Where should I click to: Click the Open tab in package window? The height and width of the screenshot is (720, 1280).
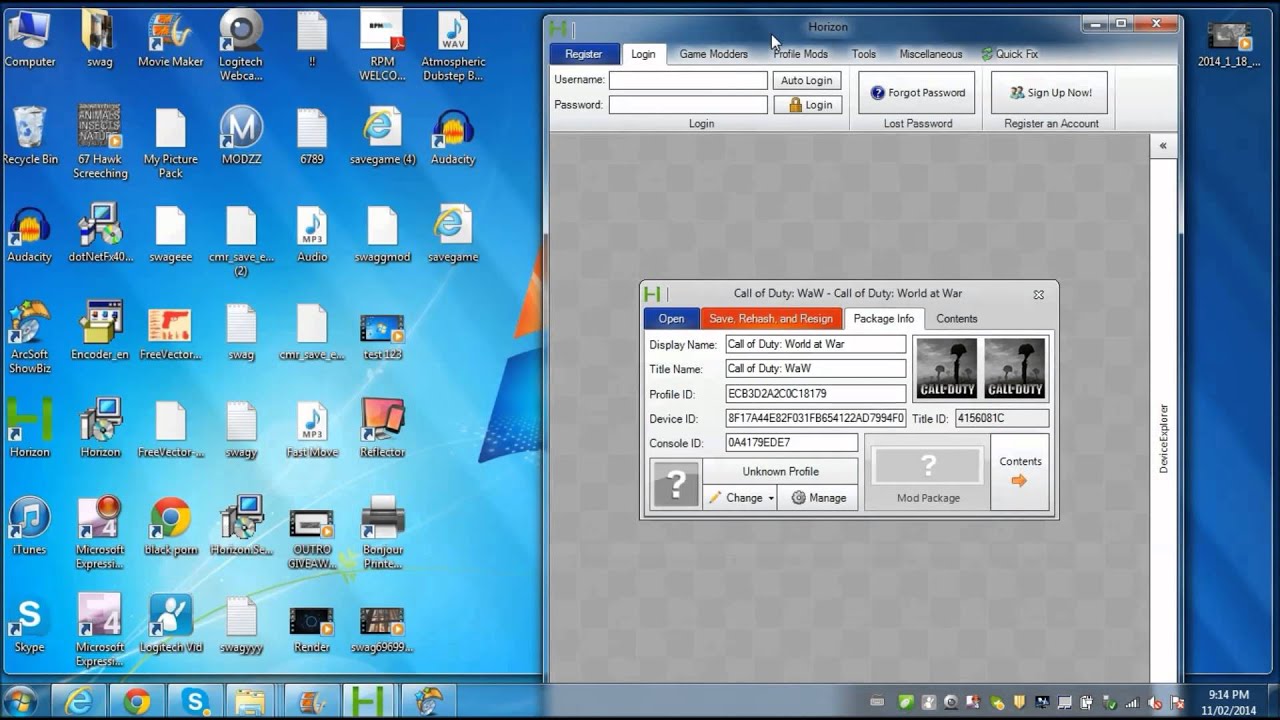671,319
